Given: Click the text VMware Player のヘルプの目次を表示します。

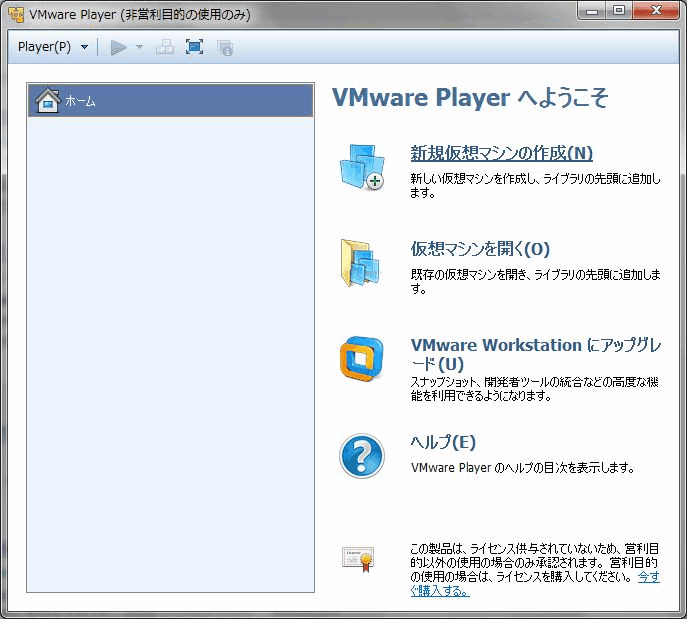Looking at the screenshot, I should click(522, 468).
